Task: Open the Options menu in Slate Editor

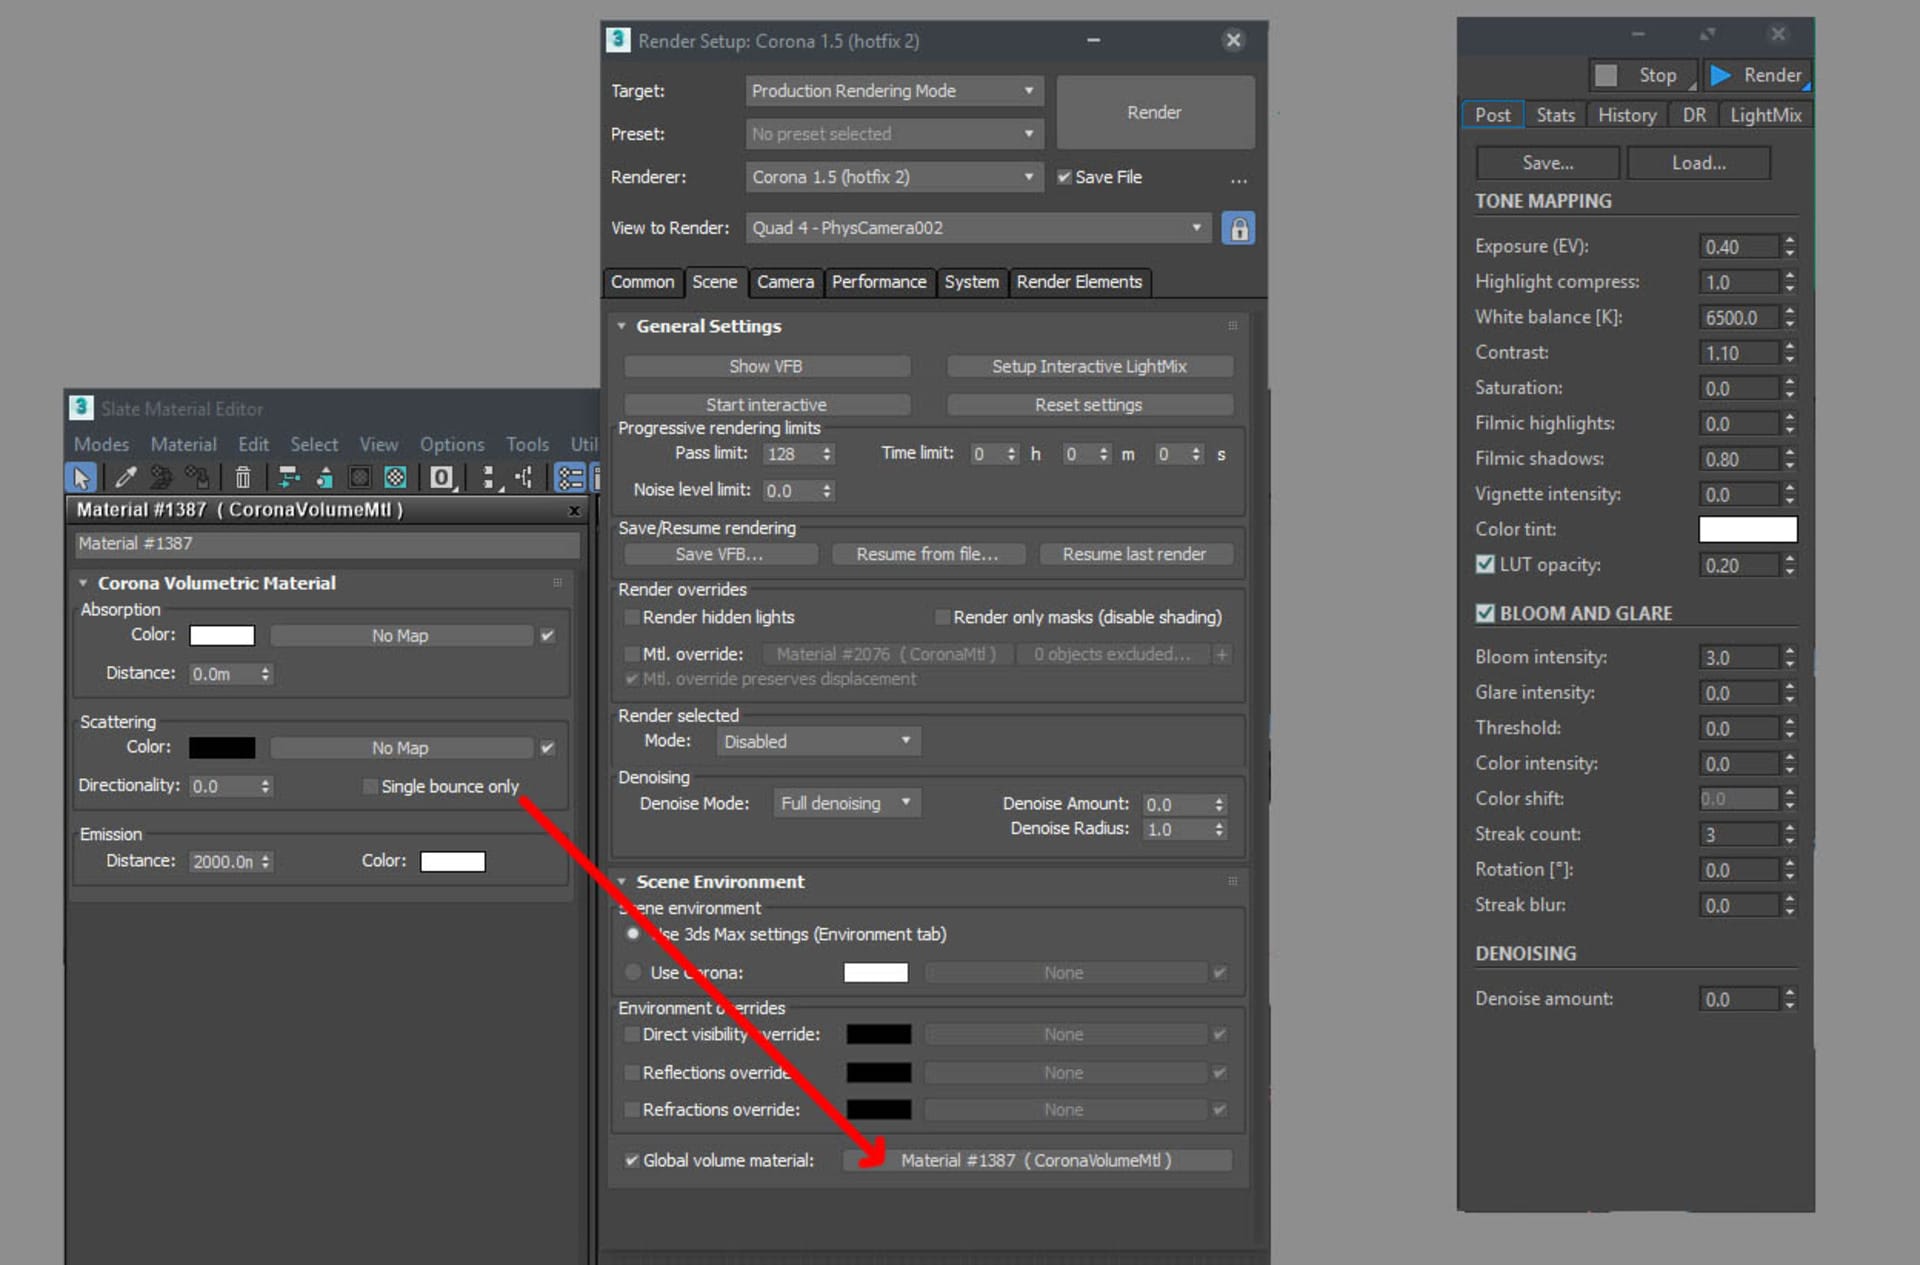Action: click(x=452, y=444)
